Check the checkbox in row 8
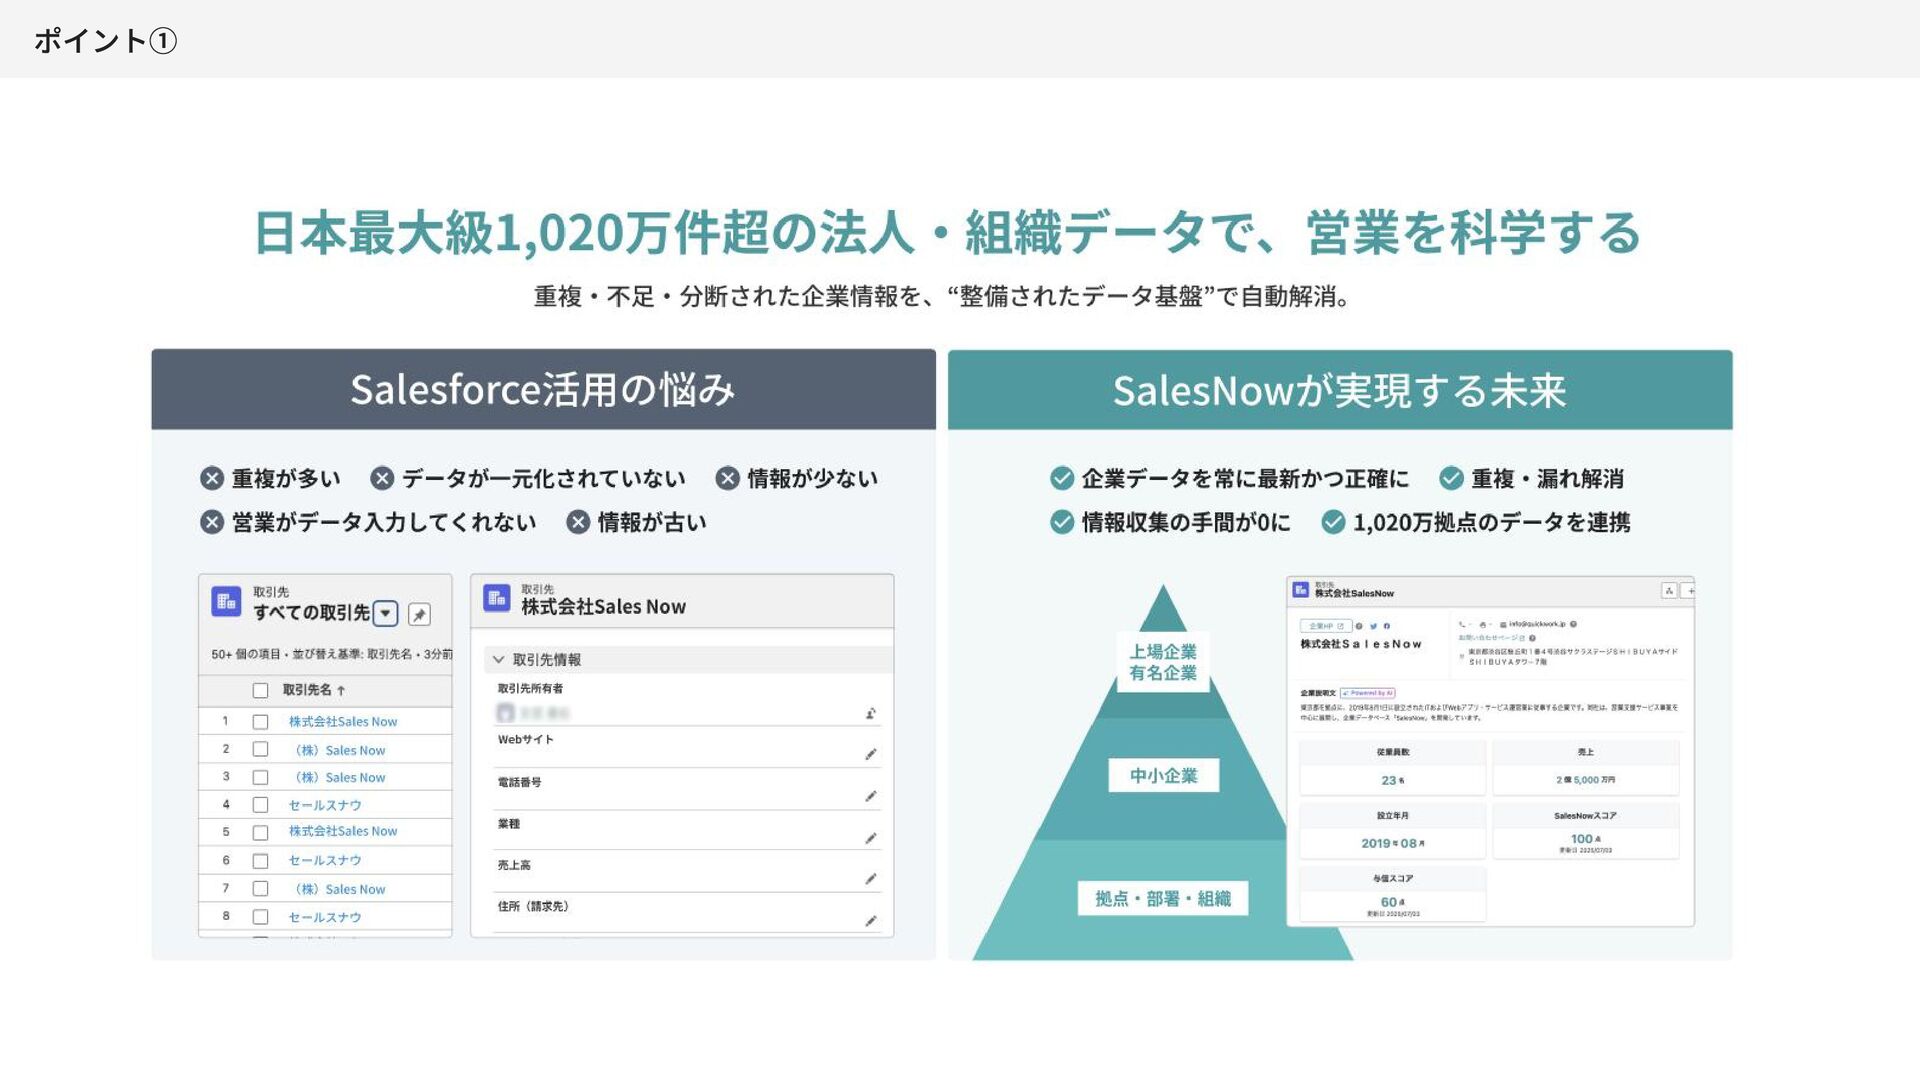1920x1080 pixels. [x=260, y=917]
